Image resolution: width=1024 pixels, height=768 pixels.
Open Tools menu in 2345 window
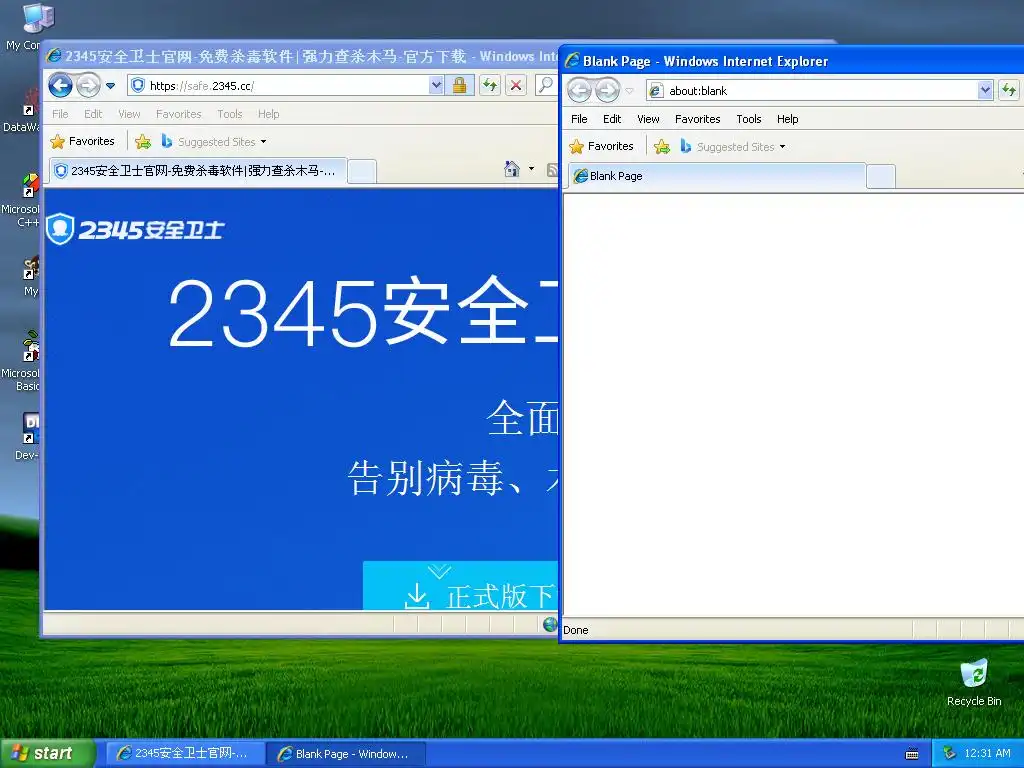pyautogui.click(x=230, y=114)
